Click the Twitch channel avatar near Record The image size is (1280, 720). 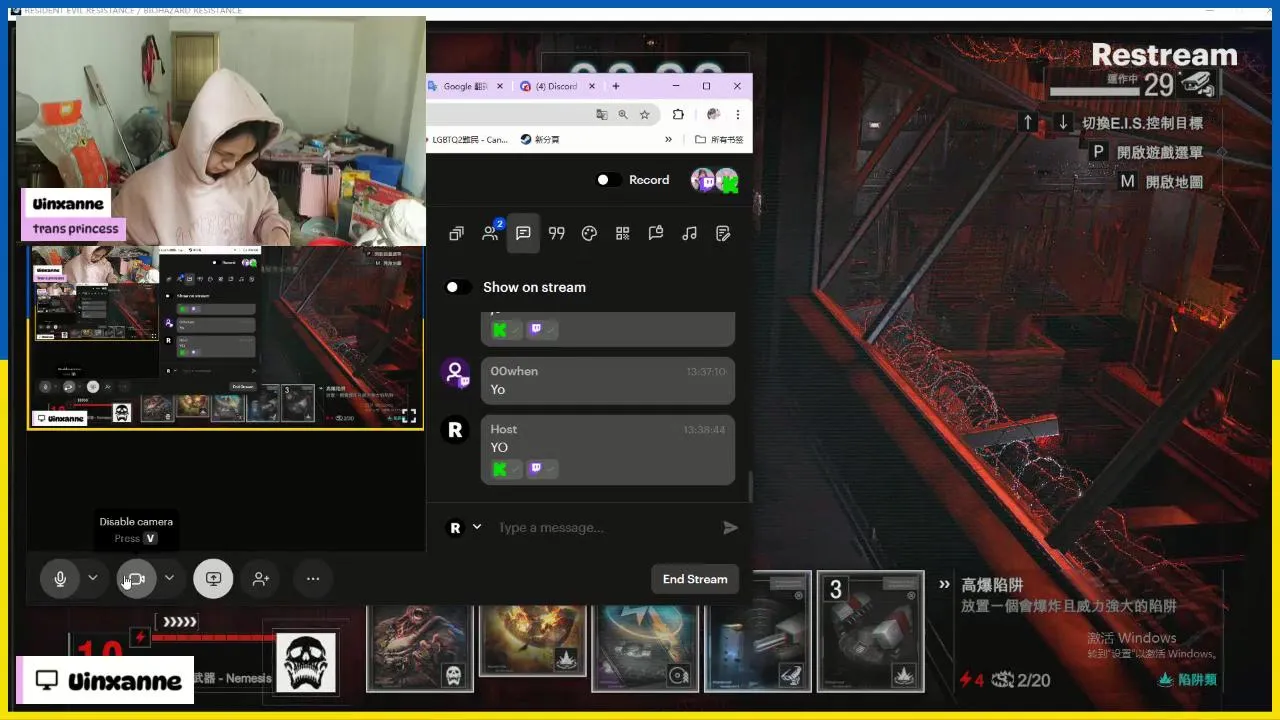(x=704, y=180)
